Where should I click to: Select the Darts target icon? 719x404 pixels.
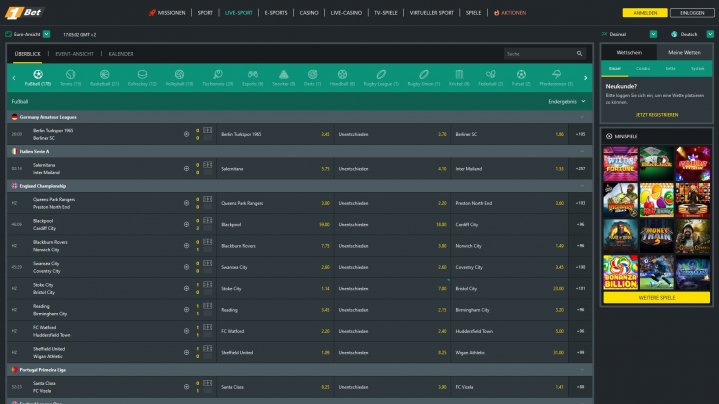312,74
